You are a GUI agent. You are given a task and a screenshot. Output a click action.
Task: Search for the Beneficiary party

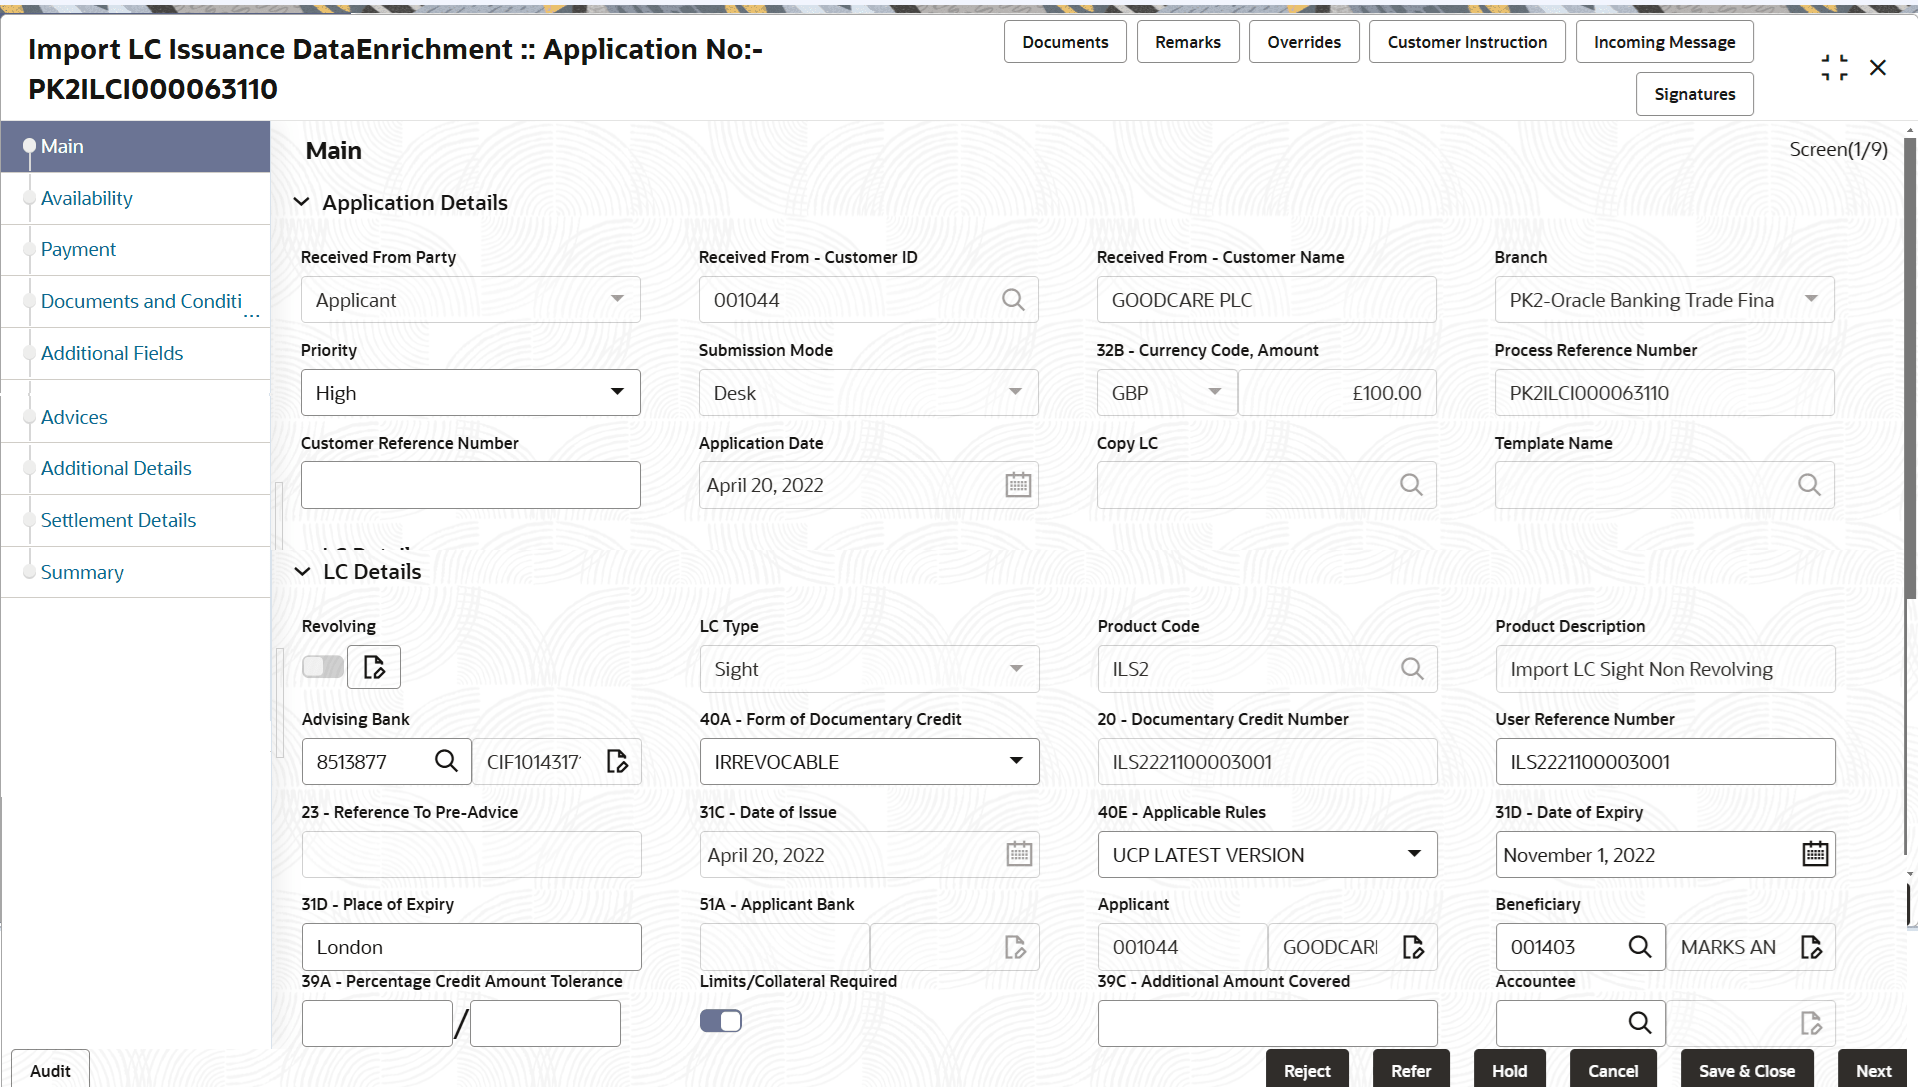point(1639,946)
